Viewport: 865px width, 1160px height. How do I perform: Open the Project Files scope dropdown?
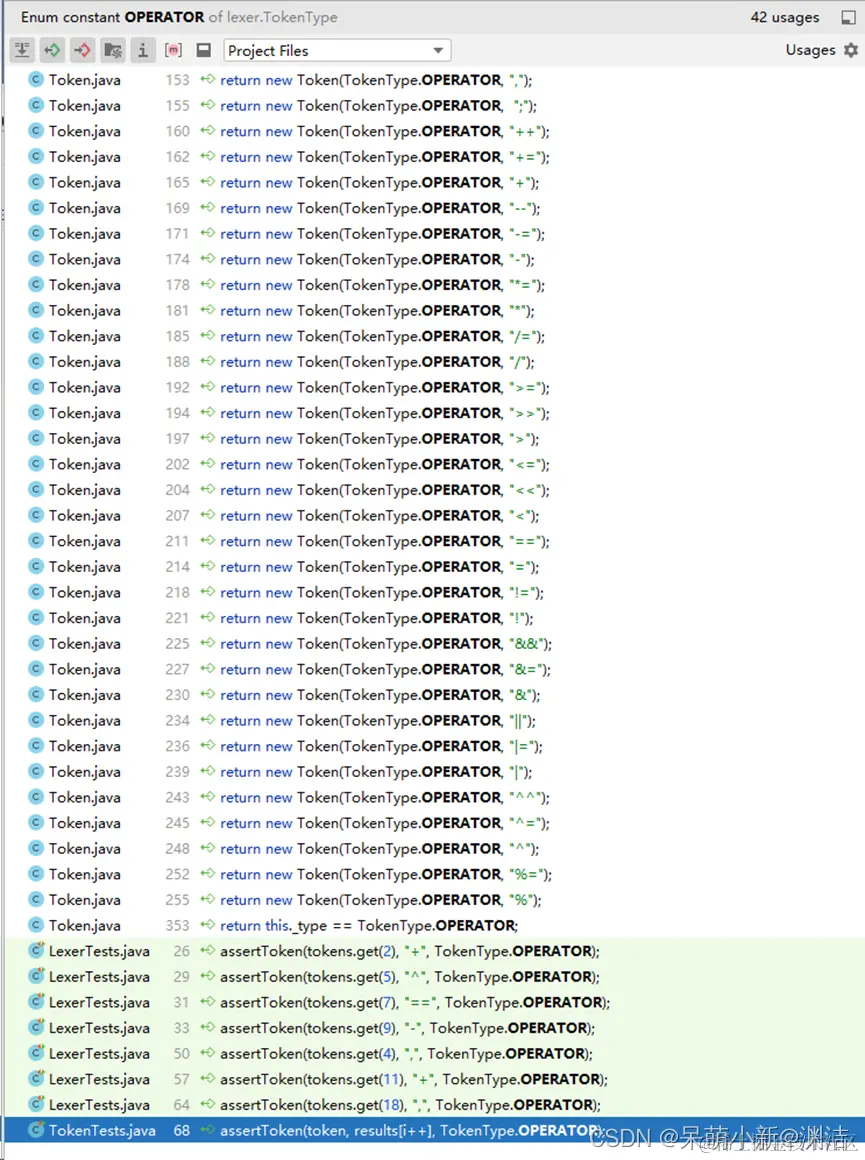click(337, 50)
